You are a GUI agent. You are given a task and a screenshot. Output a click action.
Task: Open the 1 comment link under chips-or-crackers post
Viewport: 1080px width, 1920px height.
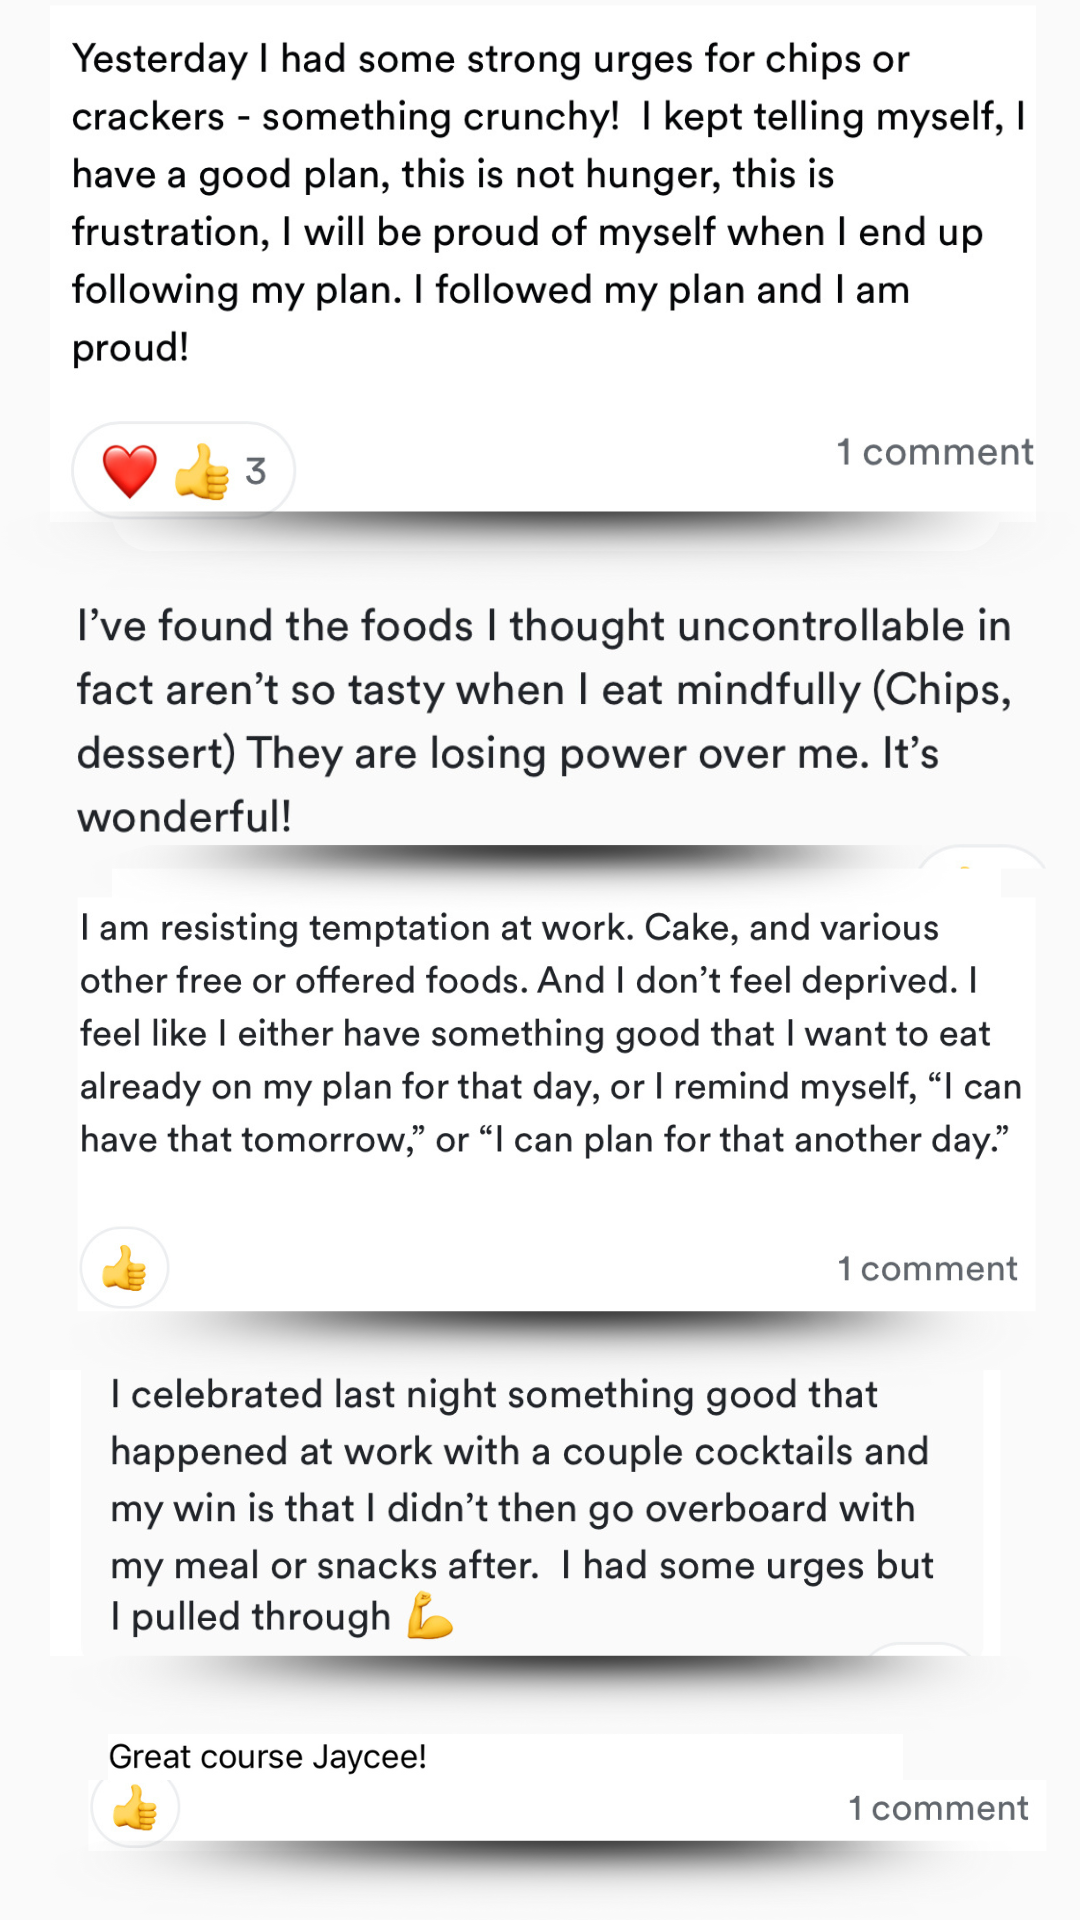934,452
